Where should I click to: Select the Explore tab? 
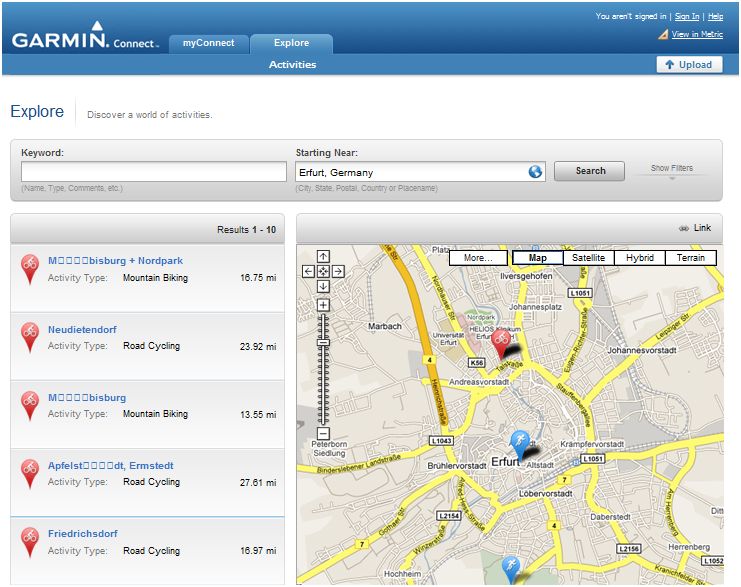(291, 43)
